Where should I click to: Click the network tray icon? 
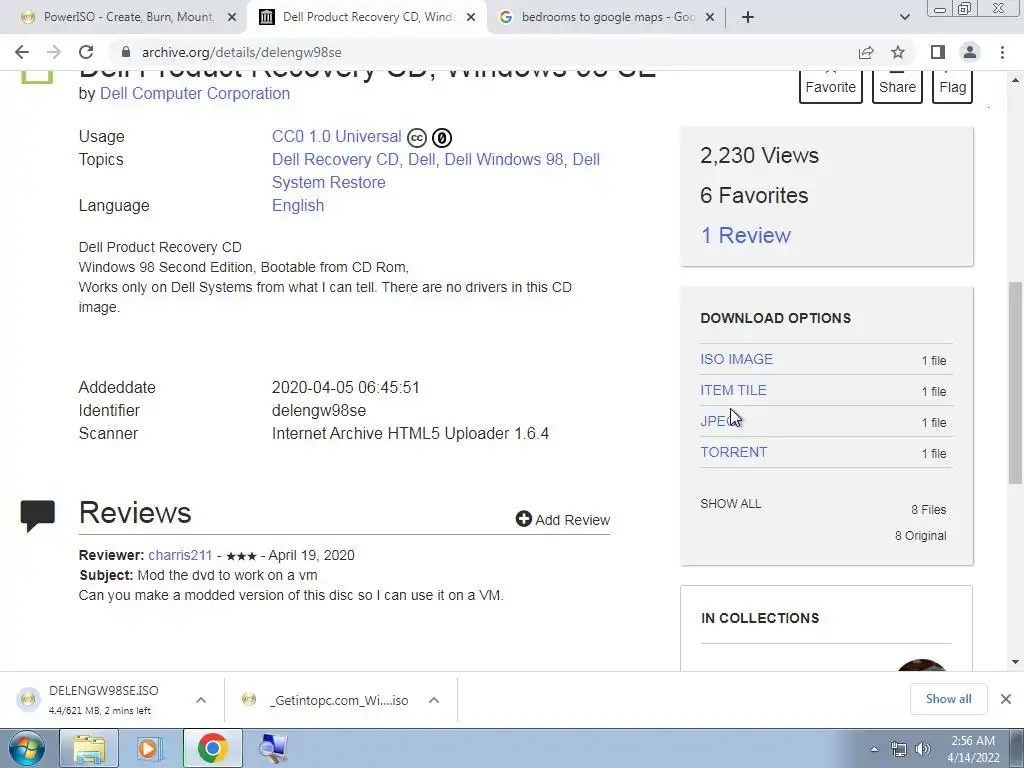pyautogui.click(x=899, y=749)
